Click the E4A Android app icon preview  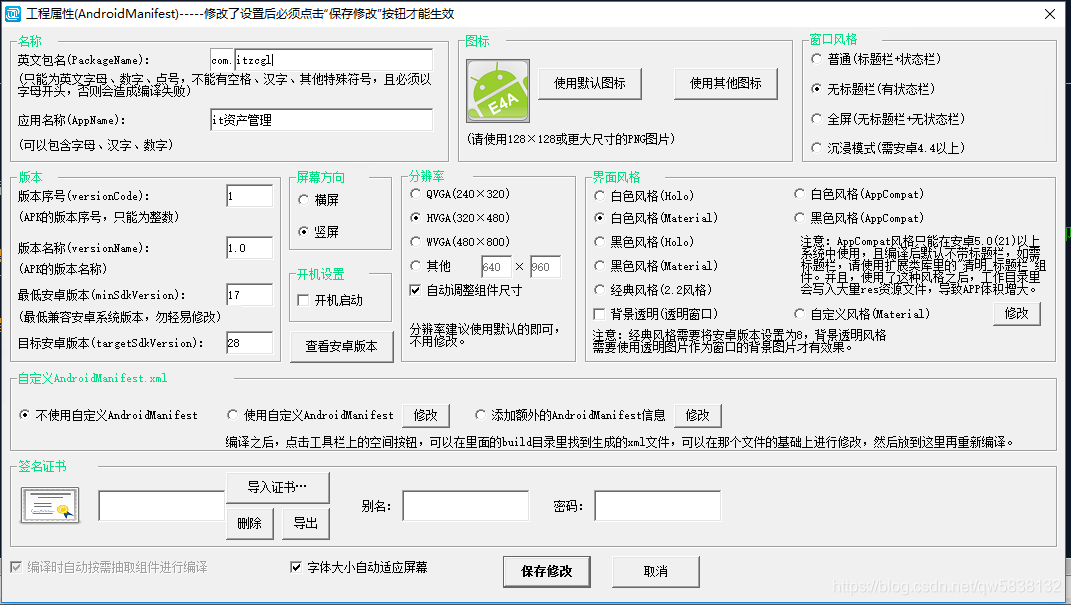[x=498, y=91]
